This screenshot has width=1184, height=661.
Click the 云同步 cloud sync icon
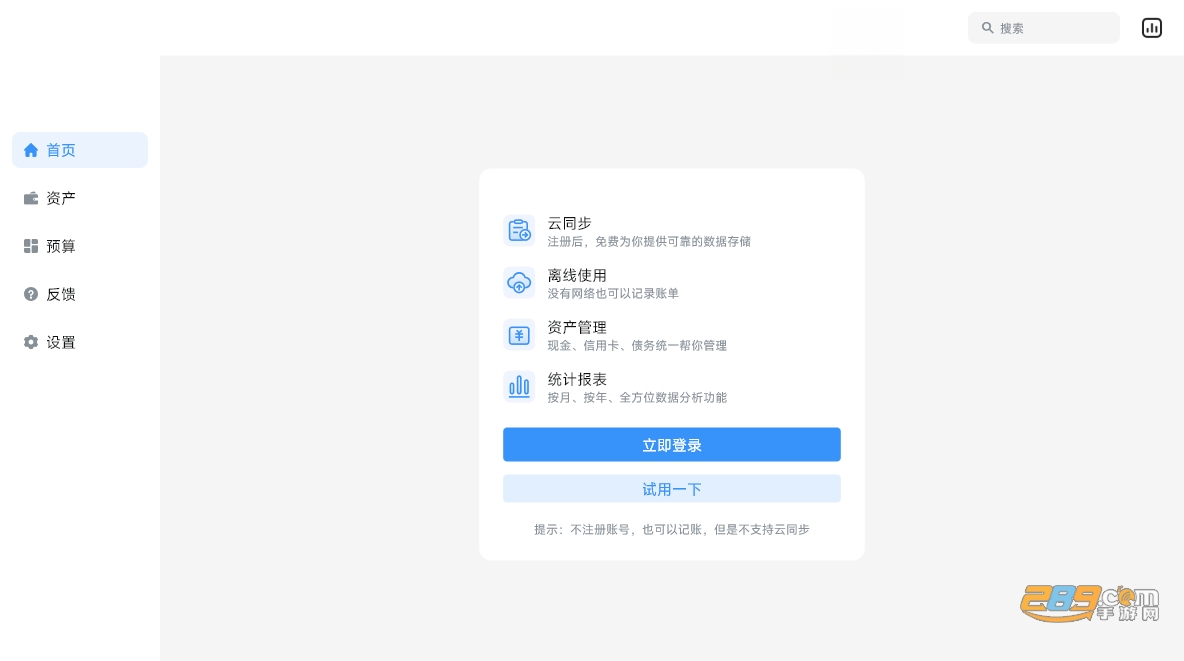[x=520, y=230]
